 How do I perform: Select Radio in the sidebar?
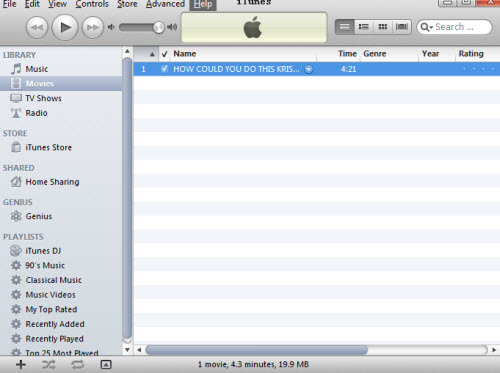61,113
